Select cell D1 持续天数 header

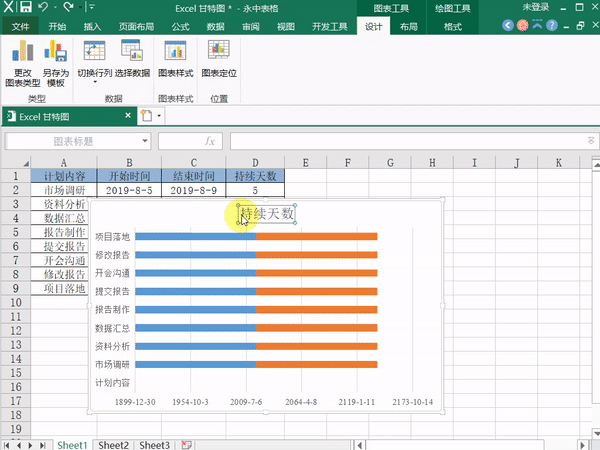pyautogui.click(x=255, y=176)
